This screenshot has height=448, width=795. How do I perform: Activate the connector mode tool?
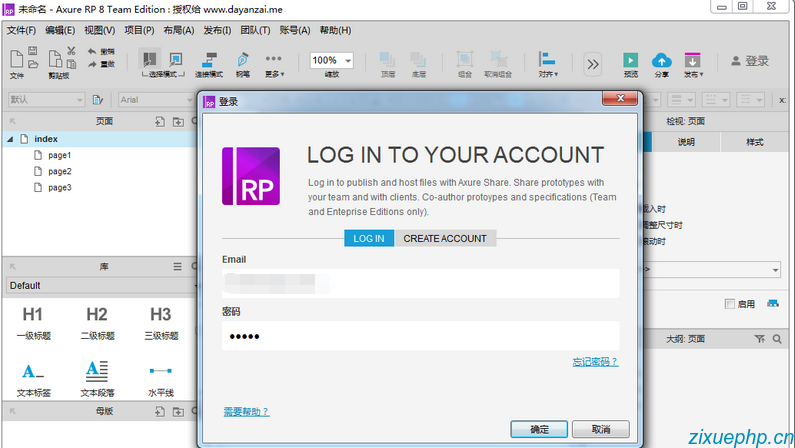[x=209, y=59]
